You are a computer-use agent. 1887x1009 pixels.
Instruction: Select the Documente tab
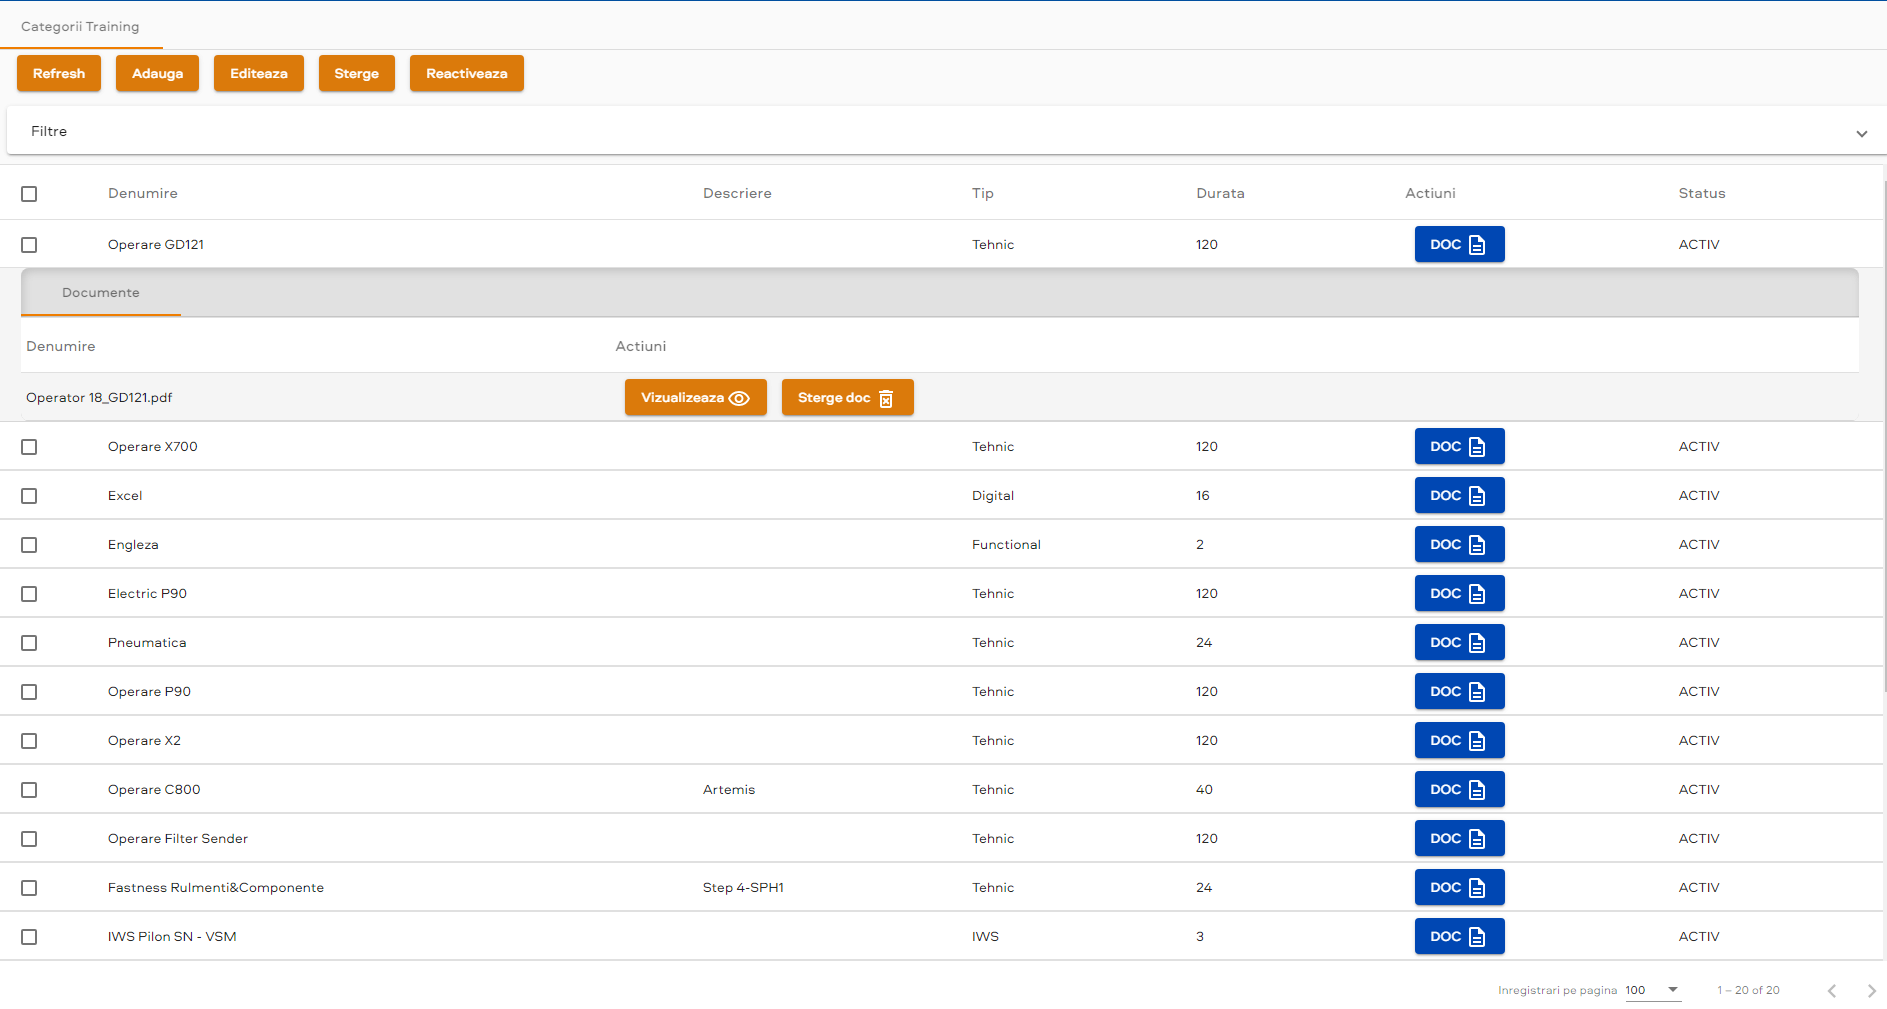[101, 293]
